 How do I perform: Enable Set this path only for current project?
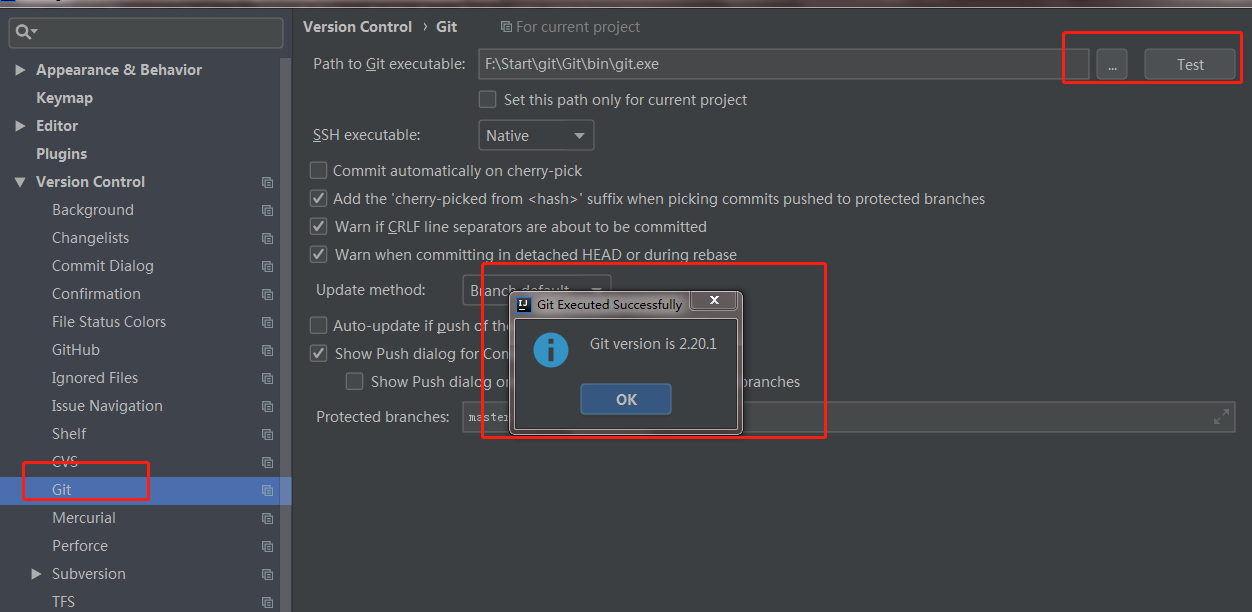[x=488, y=100]
